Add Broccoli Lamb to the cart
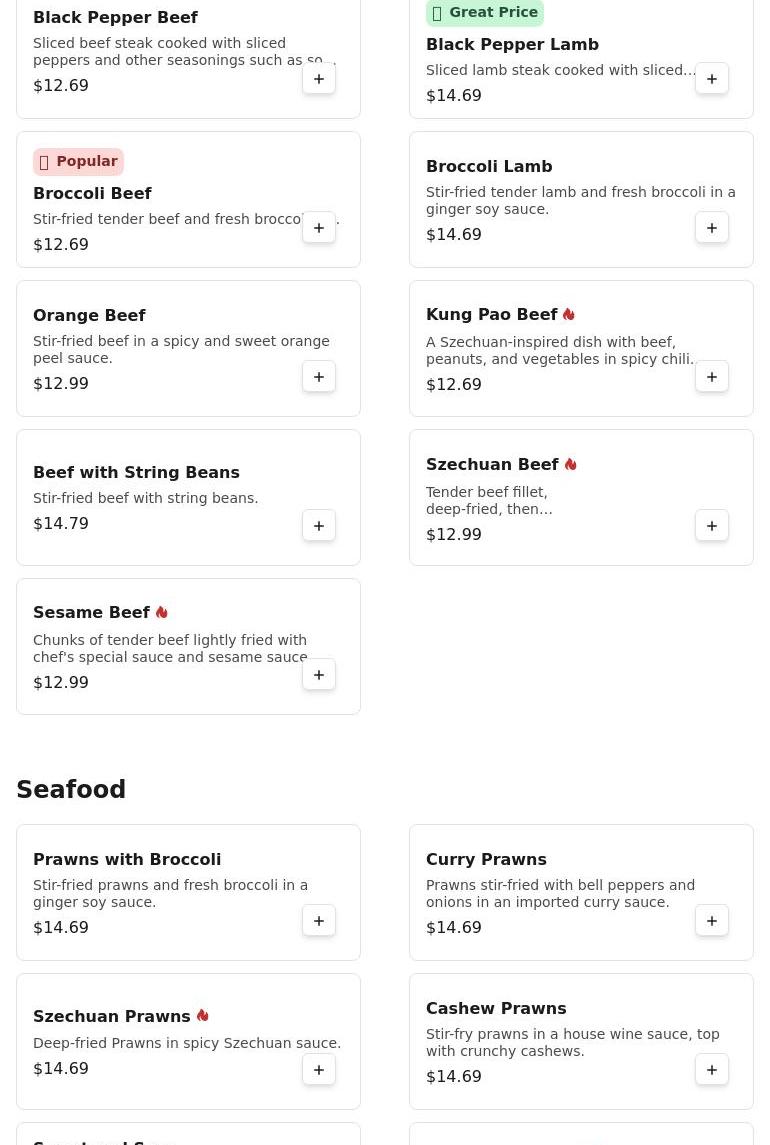 (712, 228)
